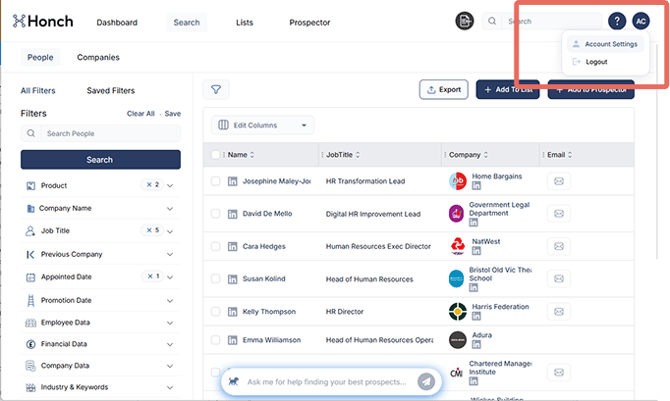This screenshot has height=401, width=670.
Task: Click Clear All in the filters panel
Action: coord(140,114)
